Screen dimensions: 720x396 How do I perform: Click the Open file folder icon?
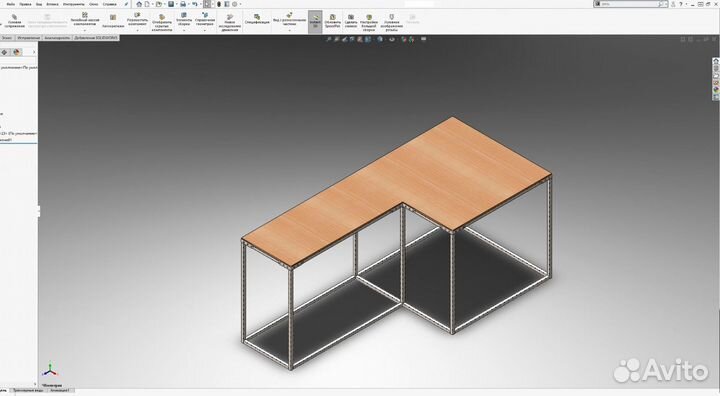[x=158, y=4]
